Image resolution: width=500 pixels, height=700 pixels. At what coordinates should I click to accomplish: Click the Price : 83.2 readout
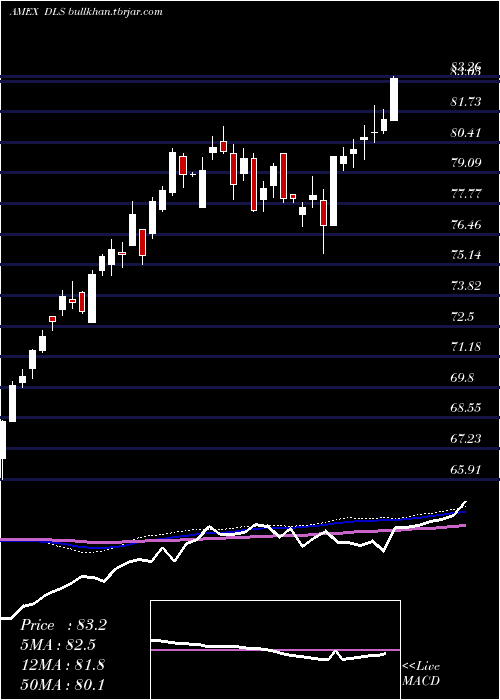coord(63,625)
